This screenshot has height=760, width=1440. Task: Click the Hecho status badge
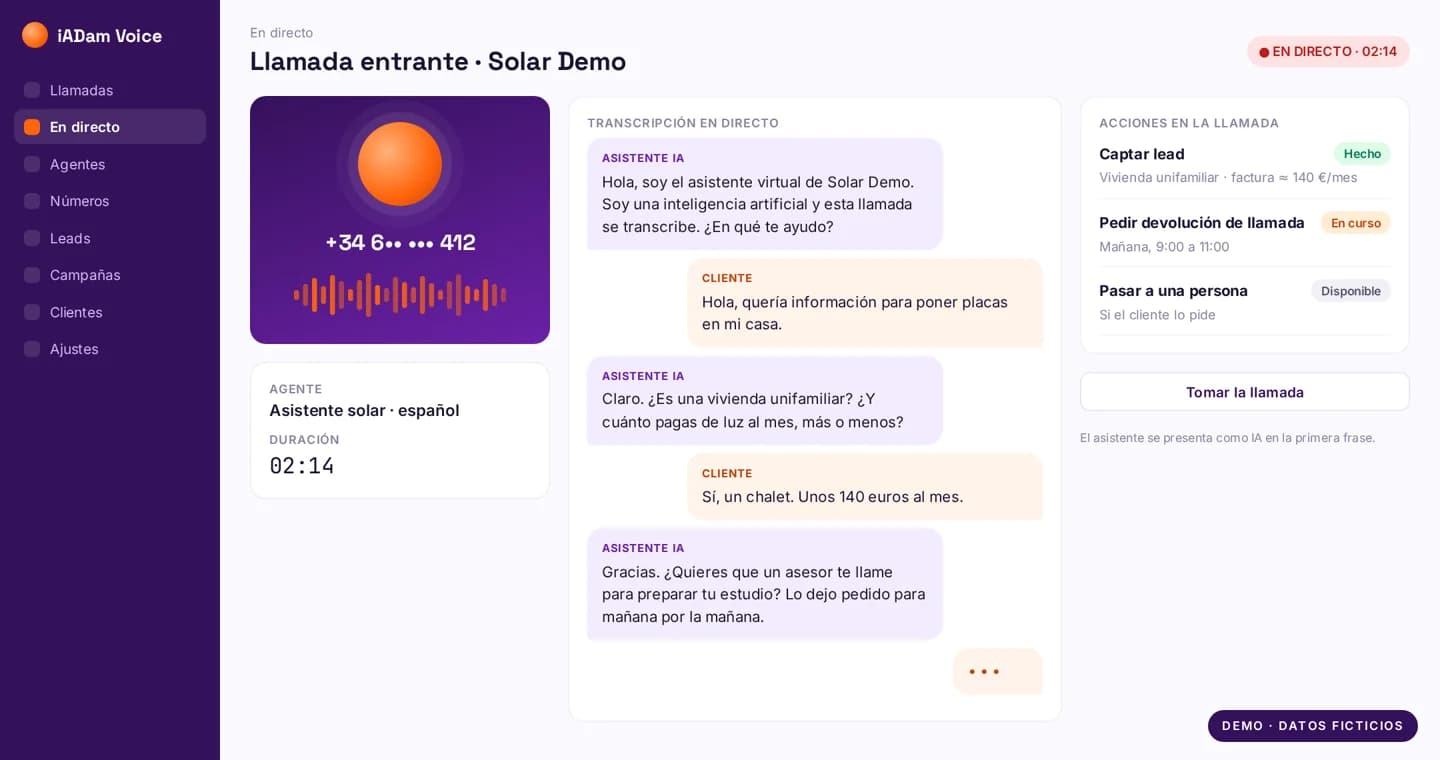pyautogui.click(x=1362, y=154)
